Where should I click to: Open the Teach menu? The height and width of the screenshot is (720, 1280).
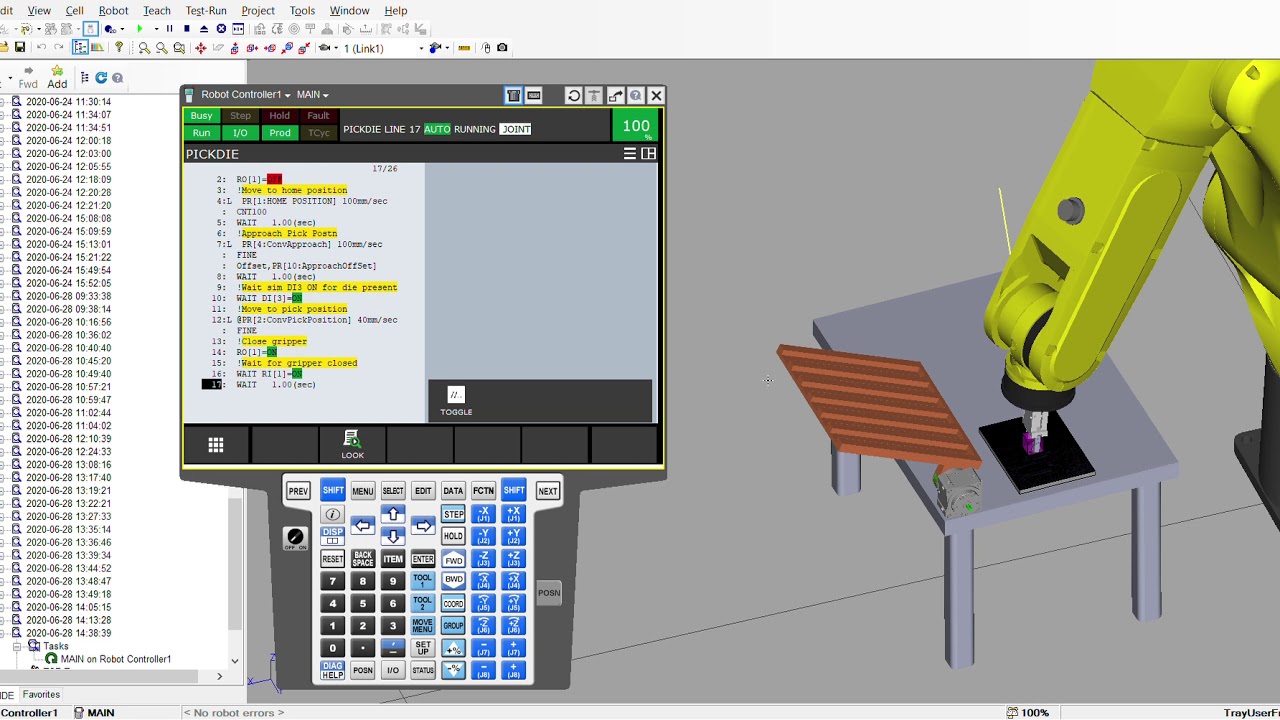point(157,10)
